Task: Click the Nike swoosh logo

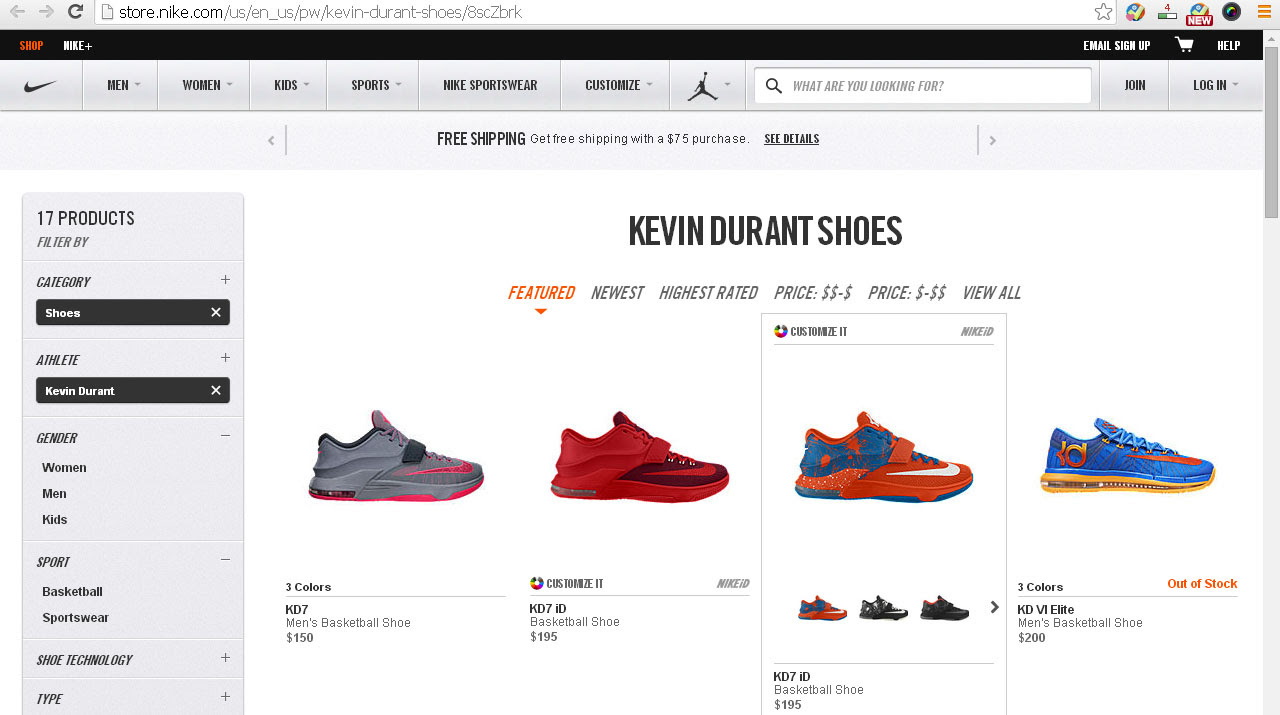Action: tap(41, 85)
